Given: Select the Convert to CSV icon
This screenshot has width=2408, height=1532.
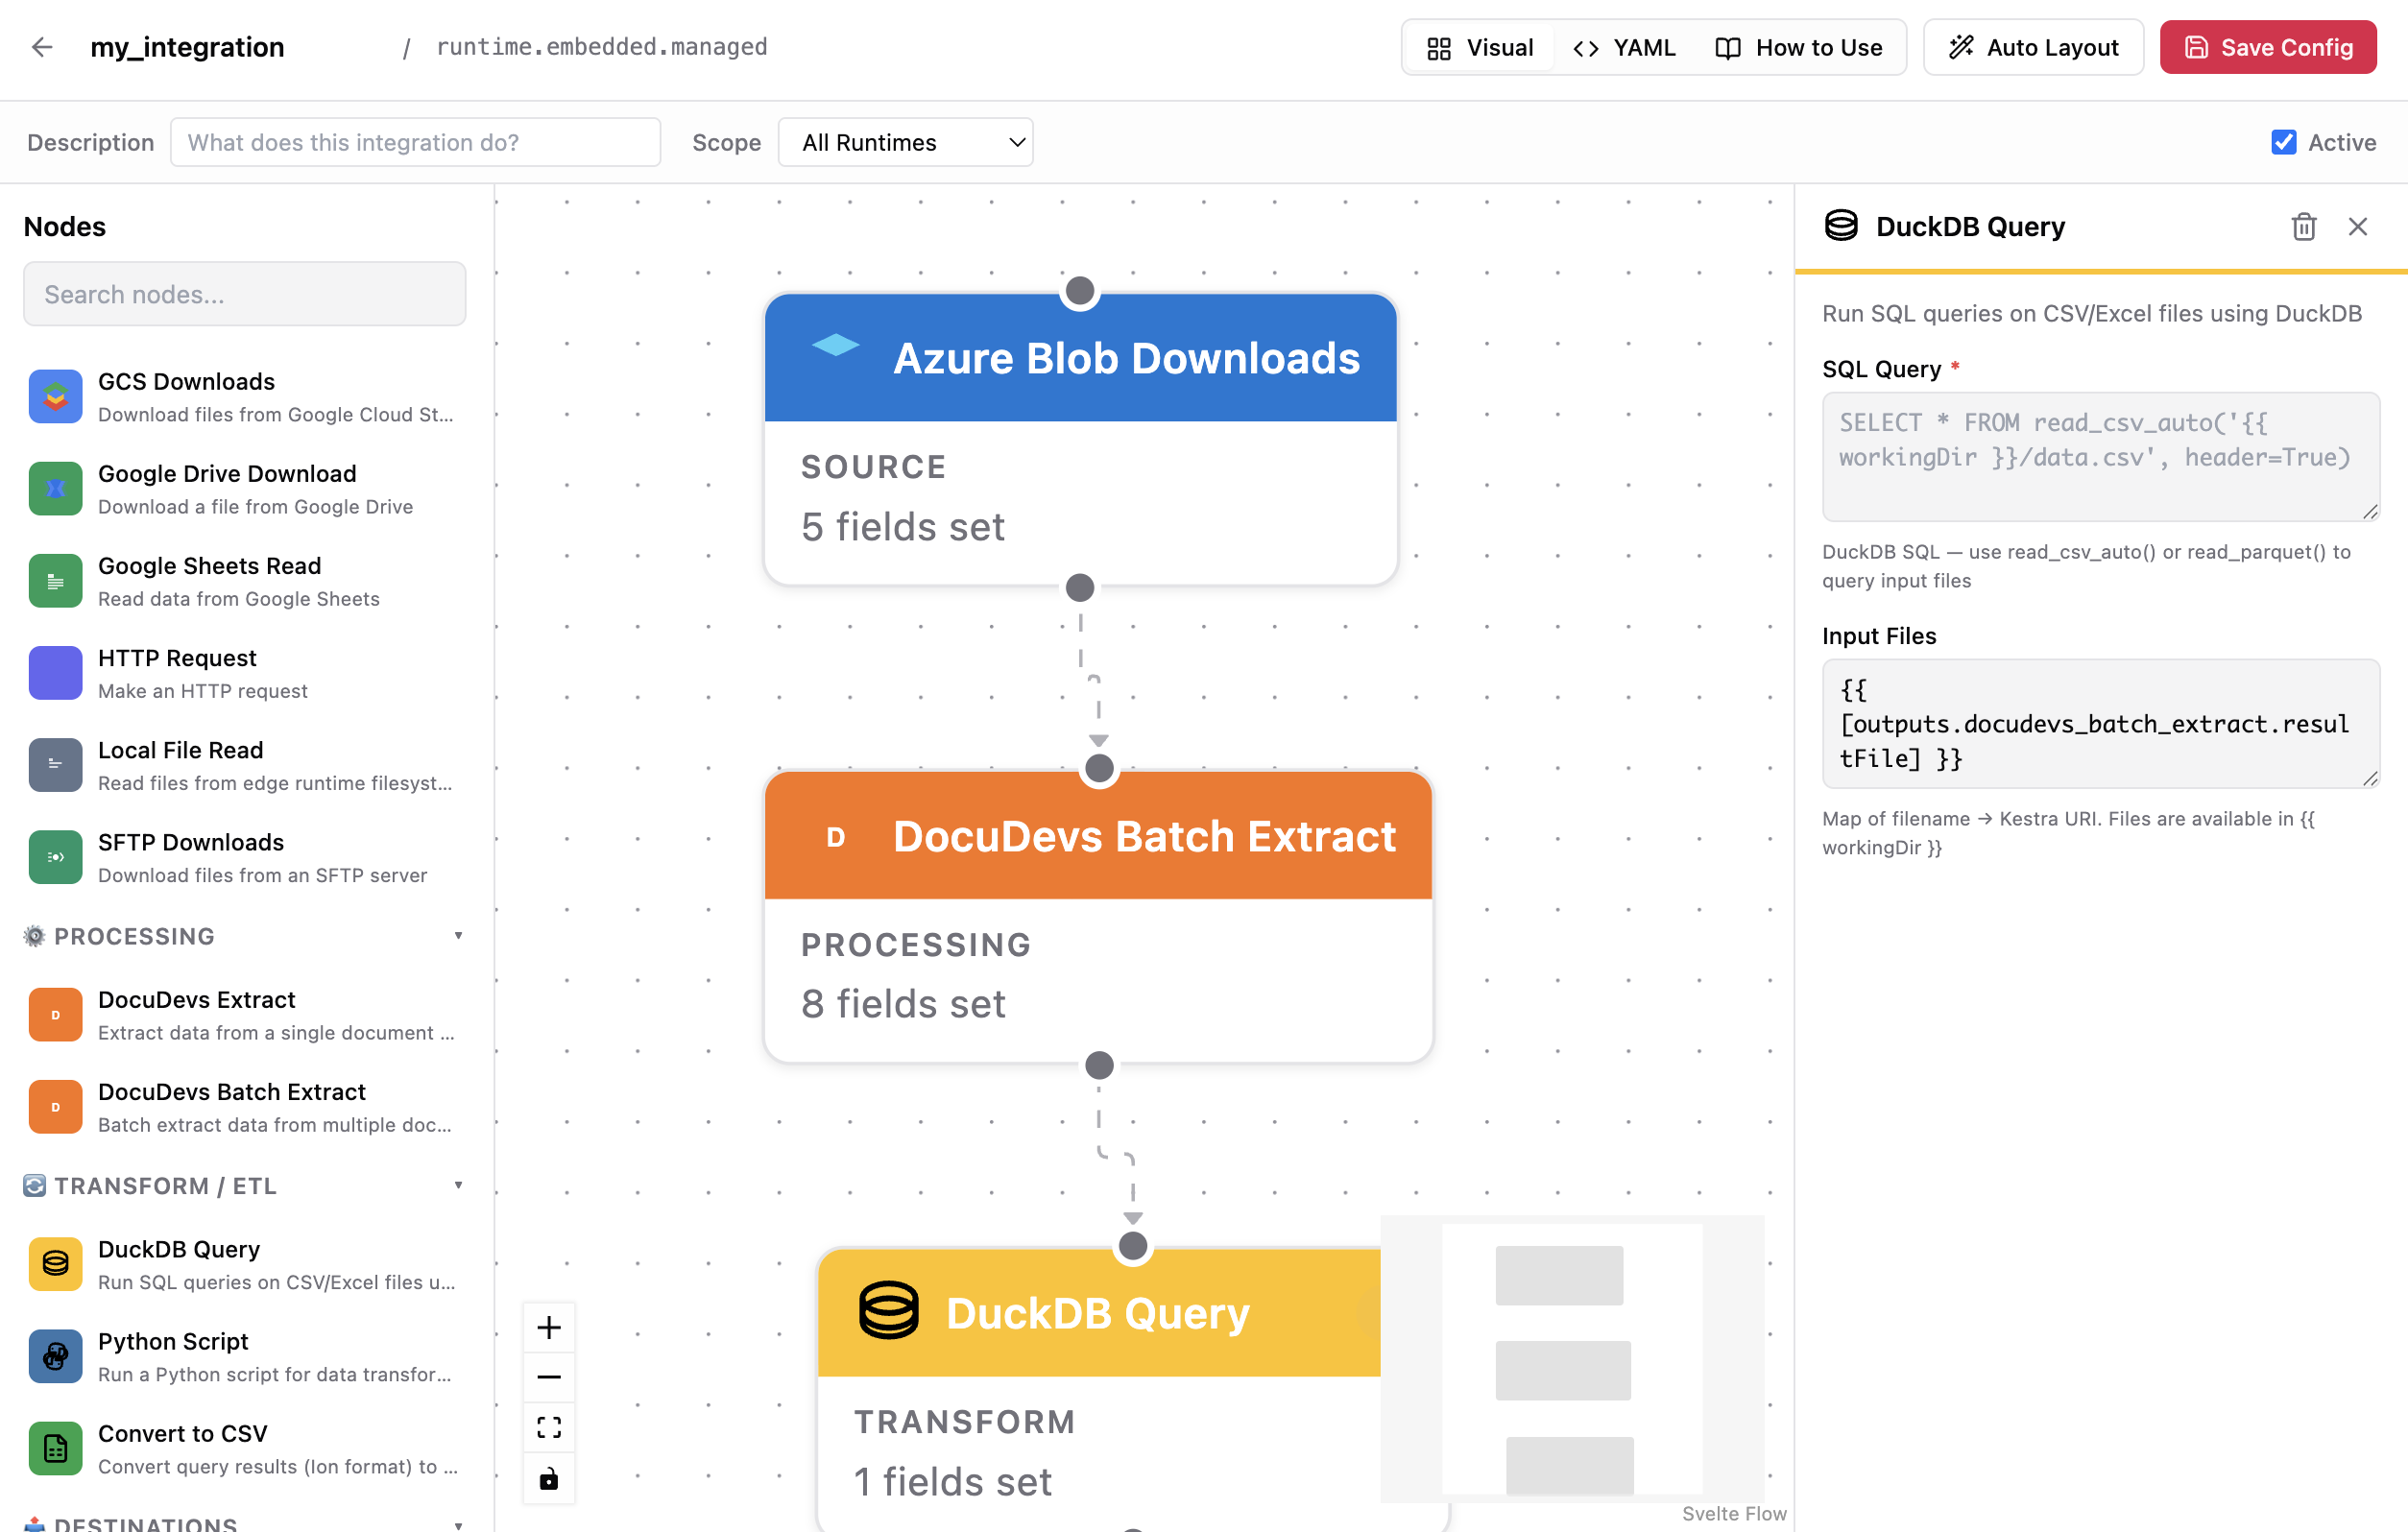Looking at the screenshot, I should (x=55, y=1449).
